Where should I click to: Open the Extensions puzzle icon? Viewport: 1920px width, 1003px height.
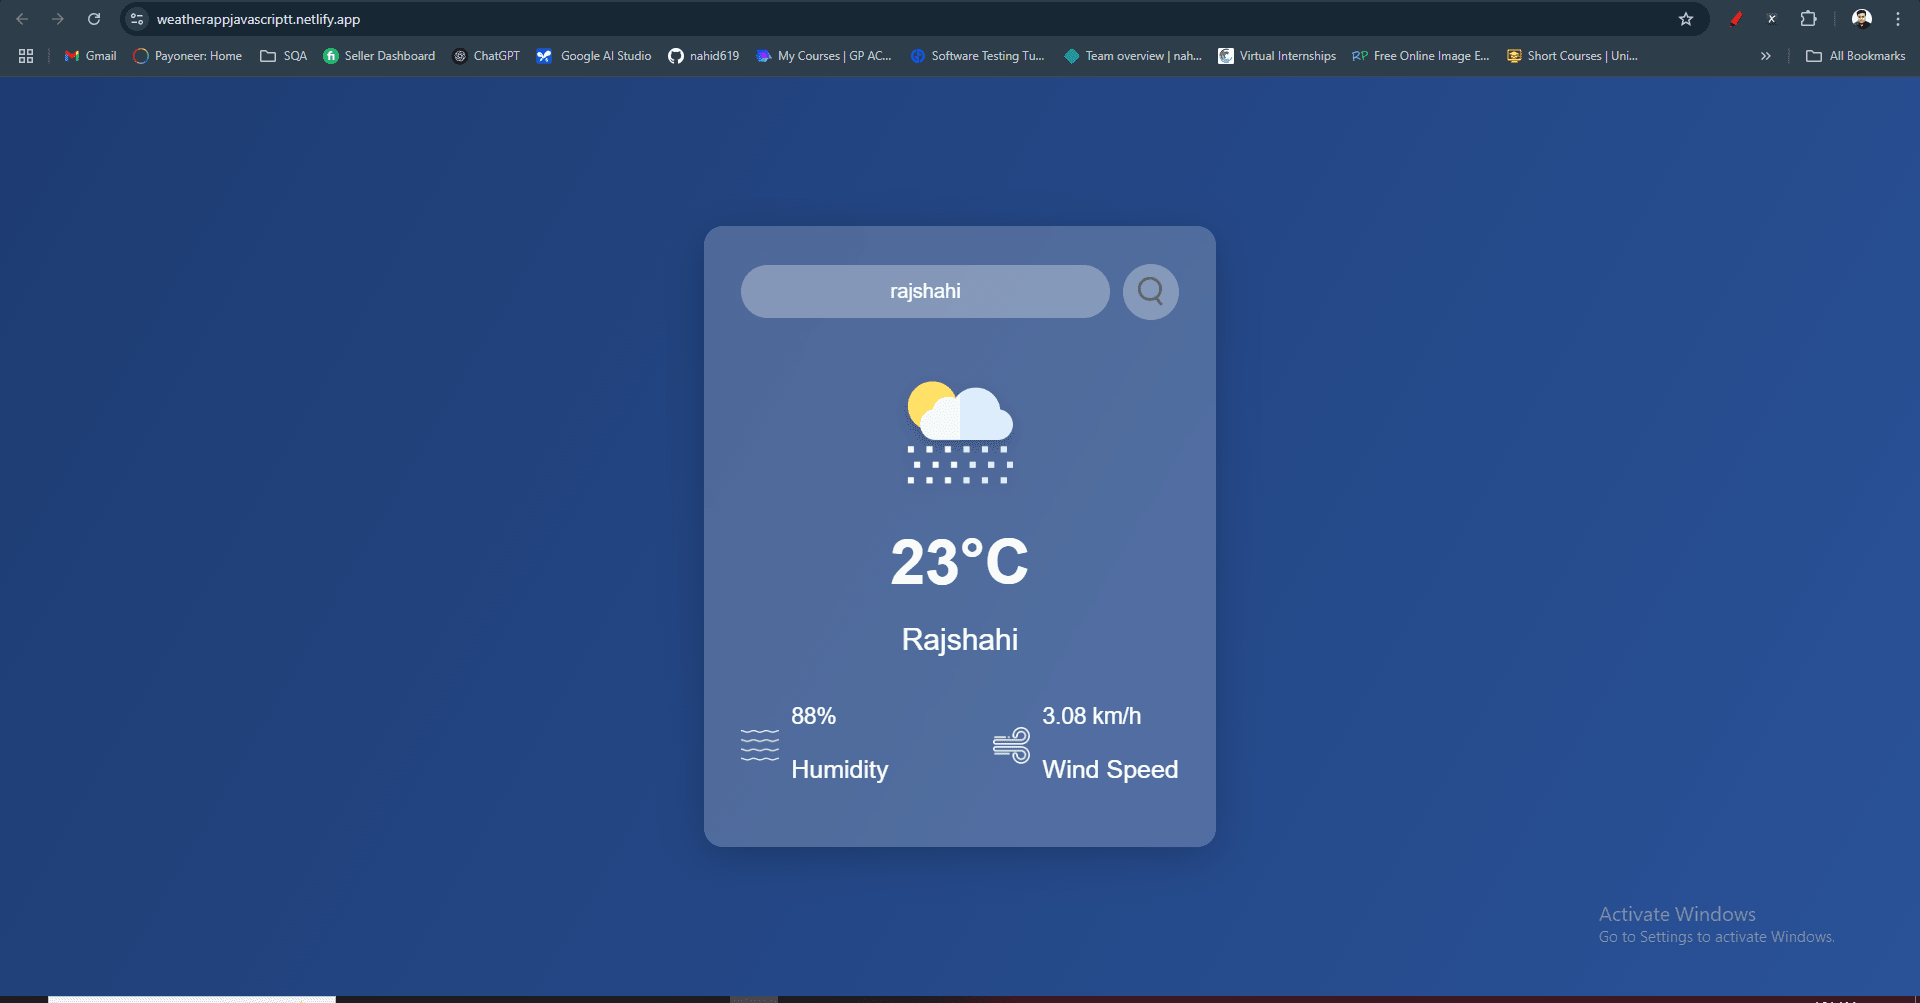[x=1809, y=18]
